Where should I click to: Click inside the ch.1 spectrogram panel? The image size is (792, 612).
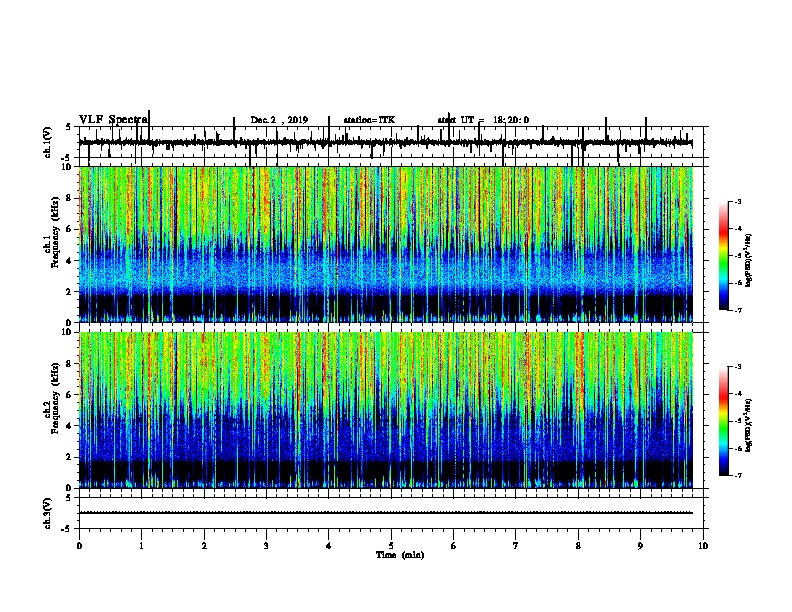386,244
